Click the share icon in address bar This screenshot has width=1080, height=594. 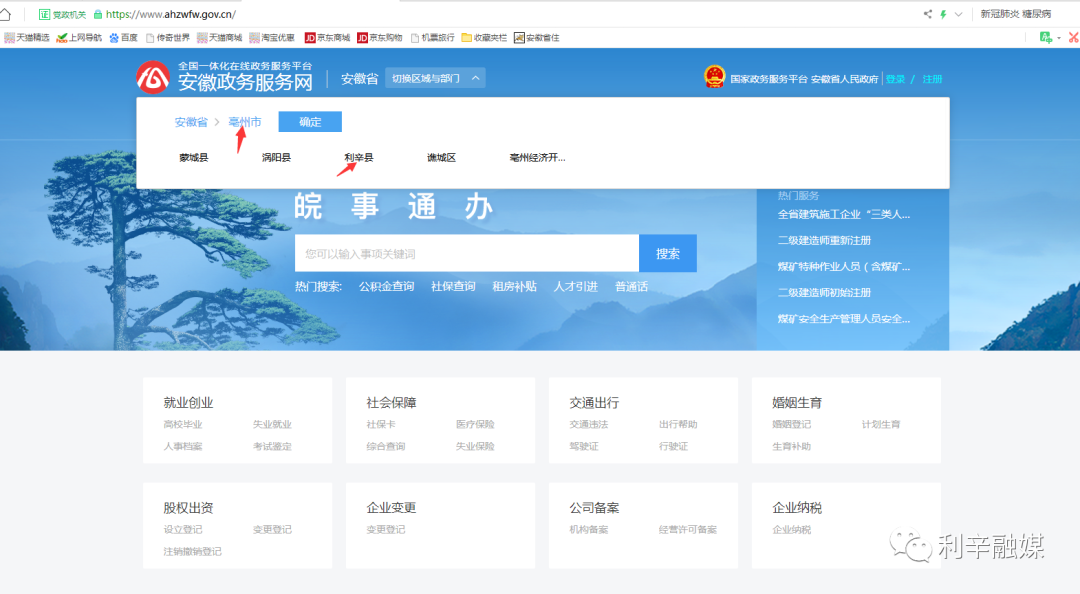(927, 15)
